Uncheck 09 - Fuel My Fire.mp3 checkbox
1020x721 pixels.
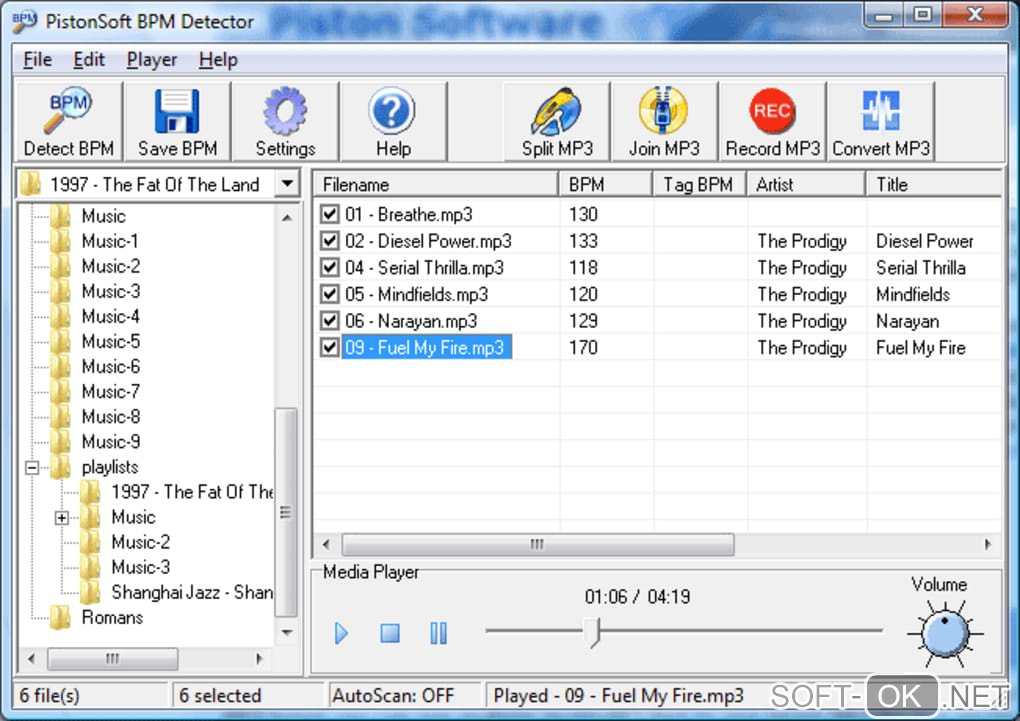330,347
